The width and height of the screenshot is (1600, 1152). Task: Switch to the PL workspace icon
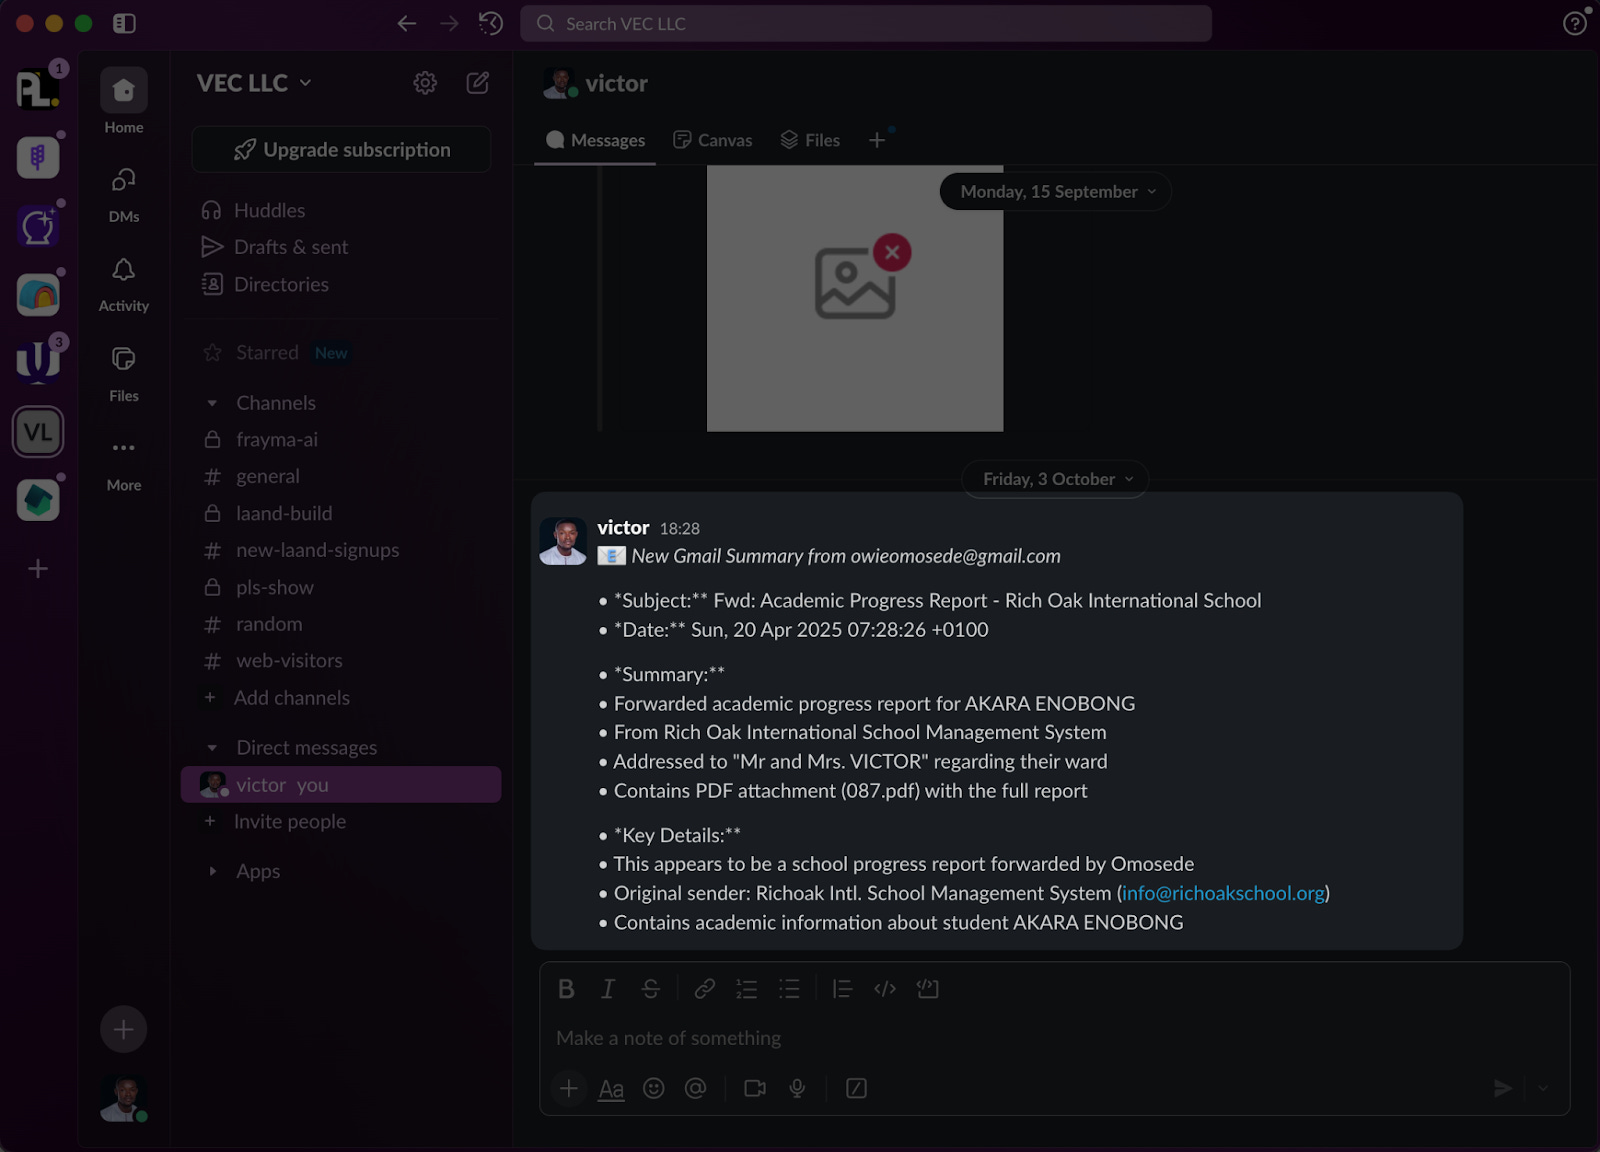pos(38,89)
